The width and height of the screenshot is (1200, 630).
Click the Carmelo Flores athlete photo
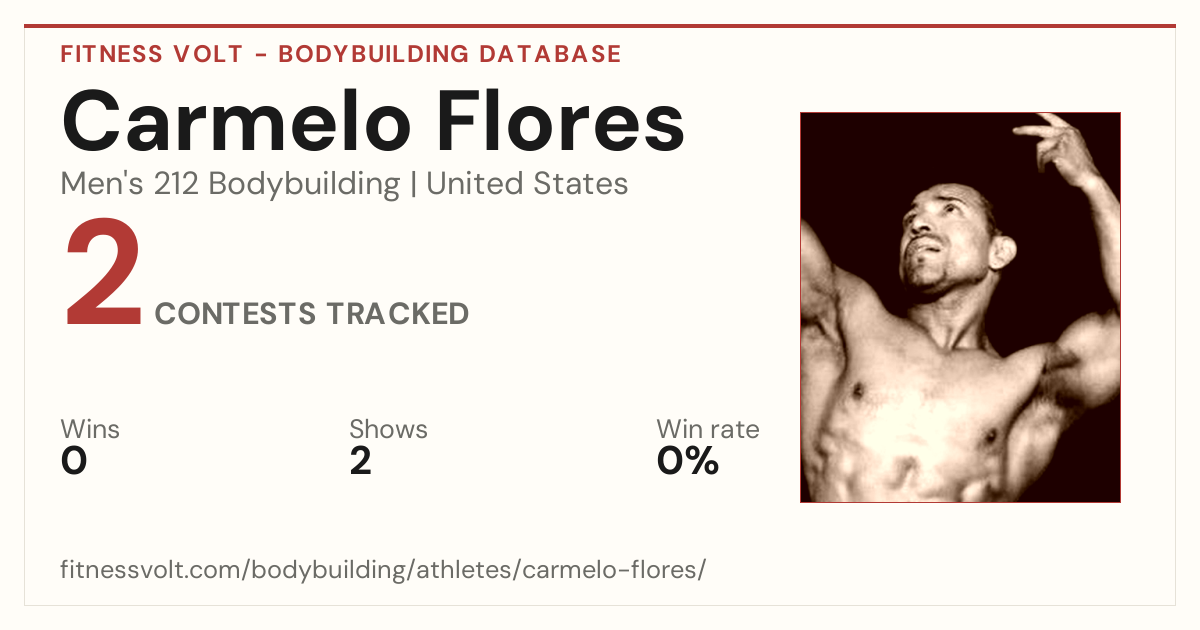point(960,307)
